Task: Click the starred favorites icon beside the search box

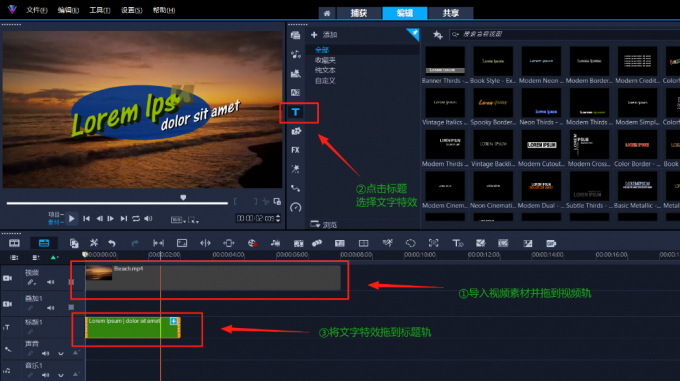Action: coord(437,35)
